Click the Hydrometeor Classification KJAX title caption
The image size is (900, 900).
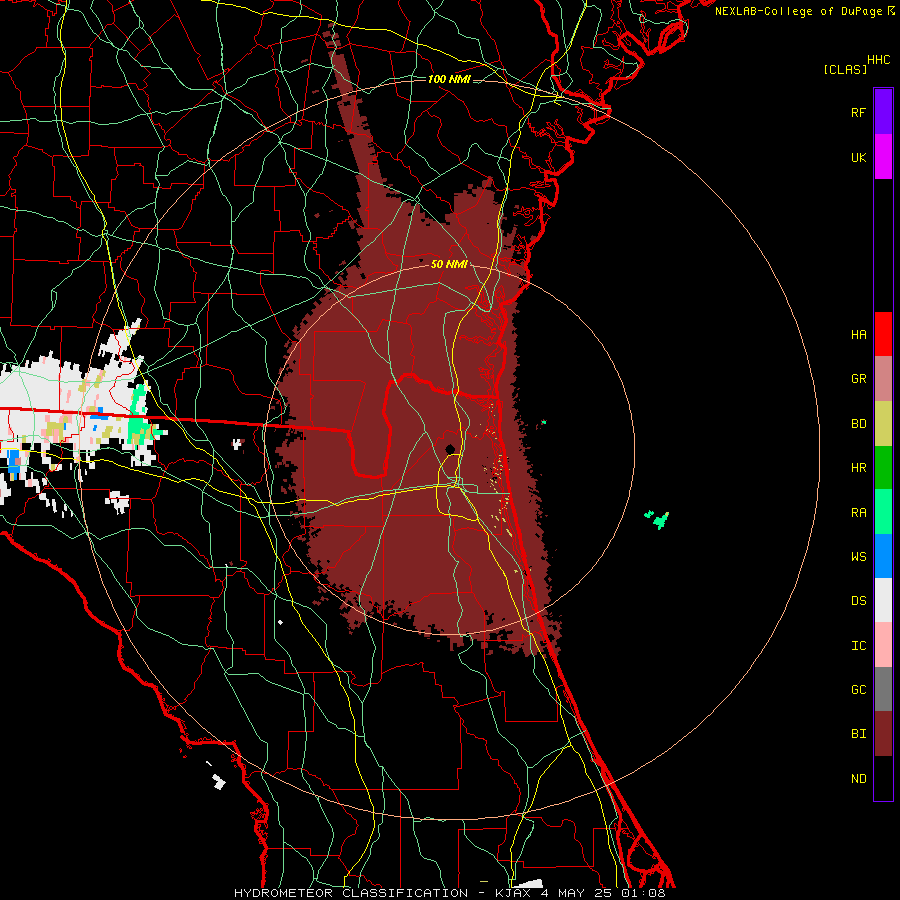click(449, 893)
